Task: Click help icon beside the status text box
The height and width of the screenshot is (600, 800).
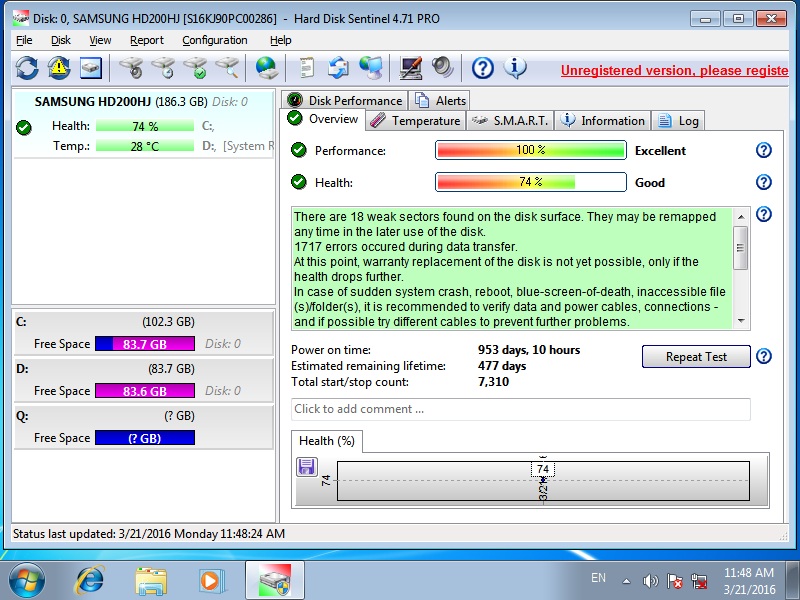Action: pos(764,214)
